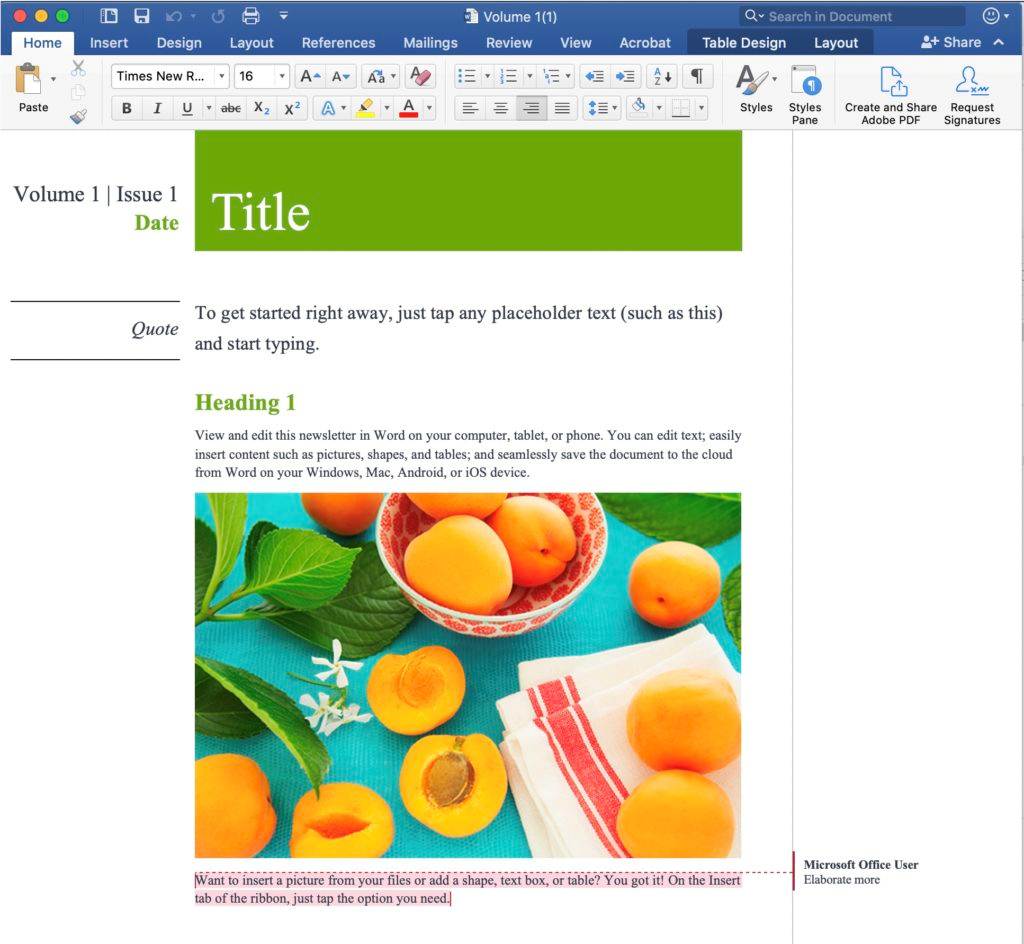Open the Styles Pane
The image size is (1024, 944).
point(804,94)
